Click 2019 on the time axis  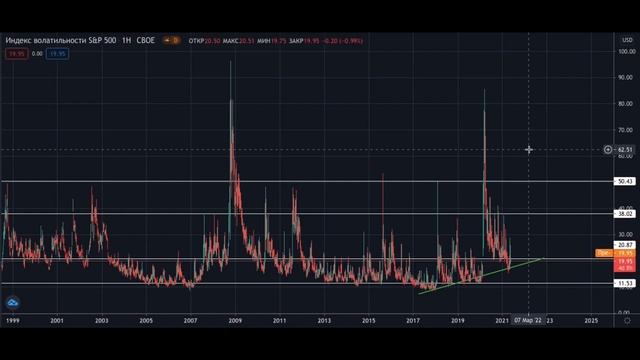pyautogui.click(x=458, y=321)
